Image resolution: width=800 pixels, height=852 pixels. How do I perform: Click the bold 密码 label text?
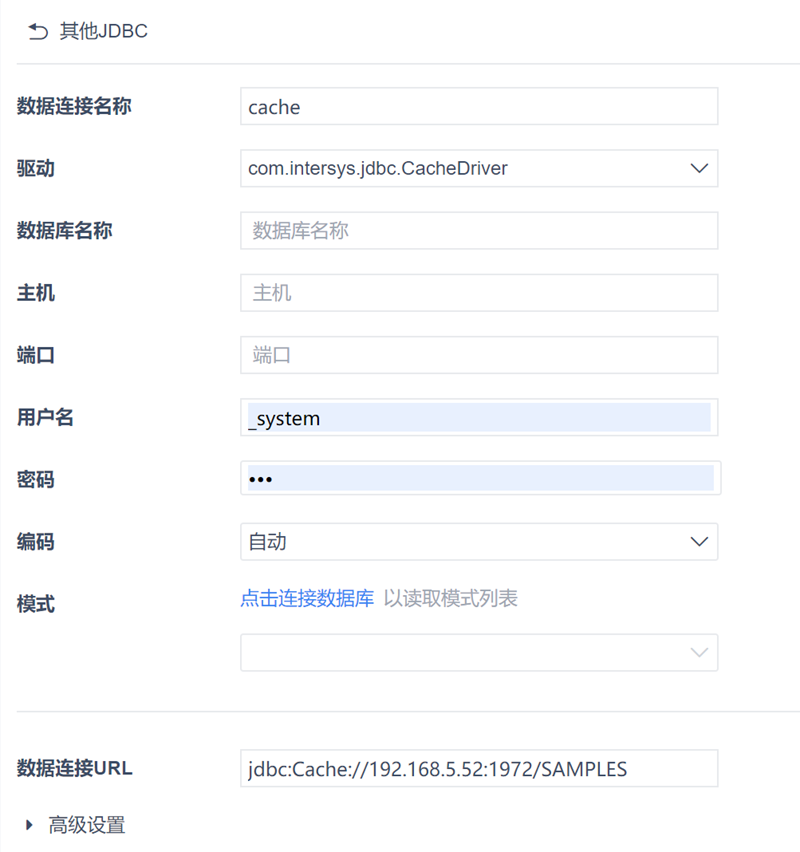36,480
